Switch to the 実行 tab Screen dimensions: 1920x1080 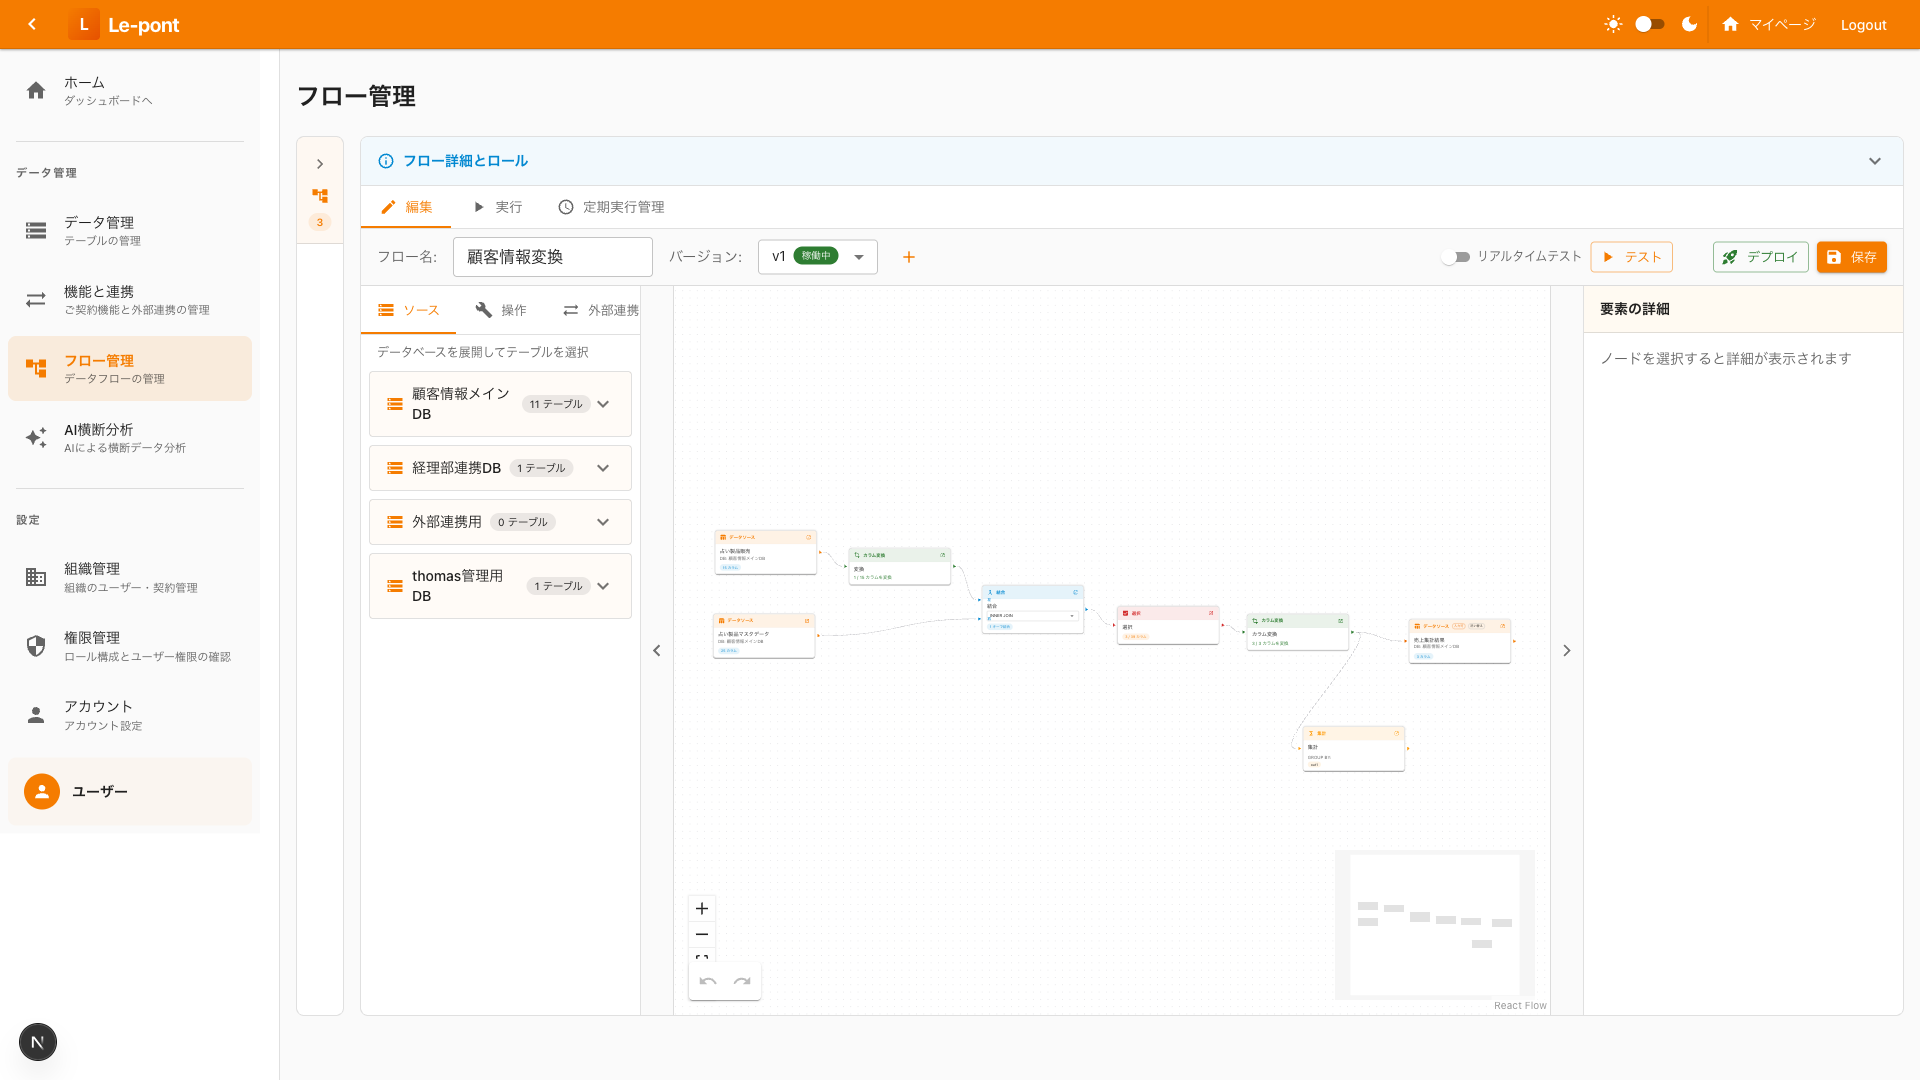tap(497, 207)
